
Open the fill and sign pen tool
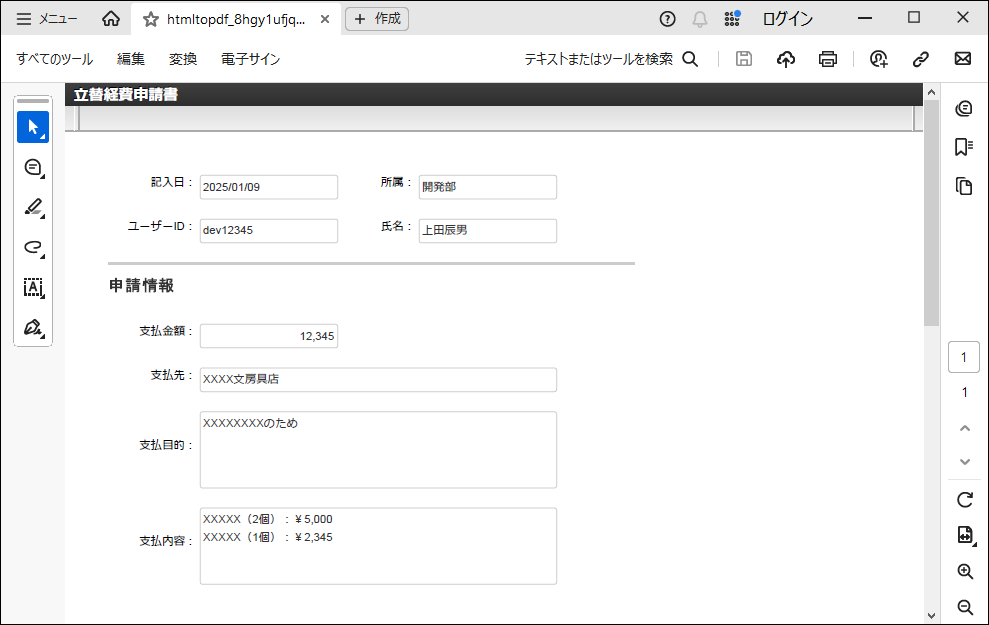(33, 328)
